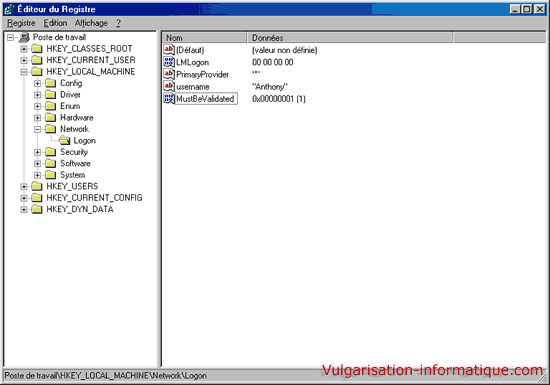Select the HKEY_LOCAL_MACHINE label
This screenshot has width=550, height=385.
point(90,72)
